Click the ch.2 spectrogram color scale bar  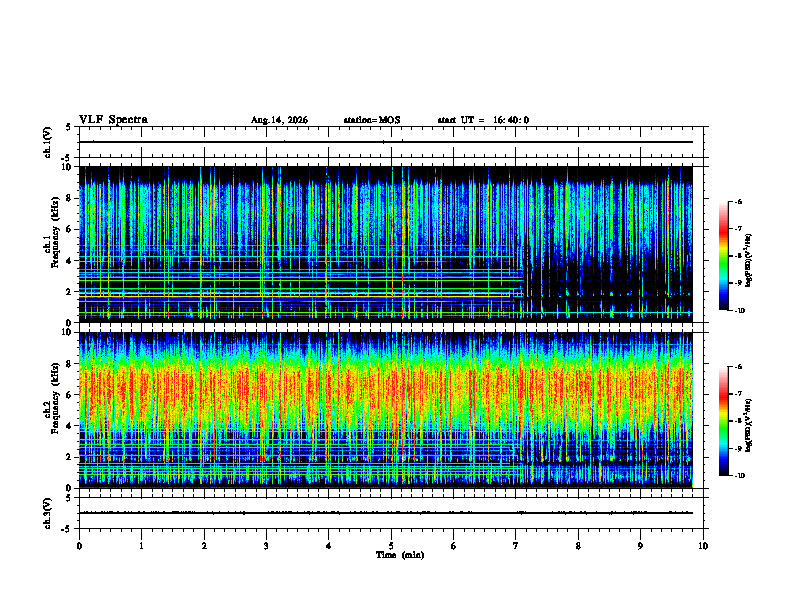point(723,421)
